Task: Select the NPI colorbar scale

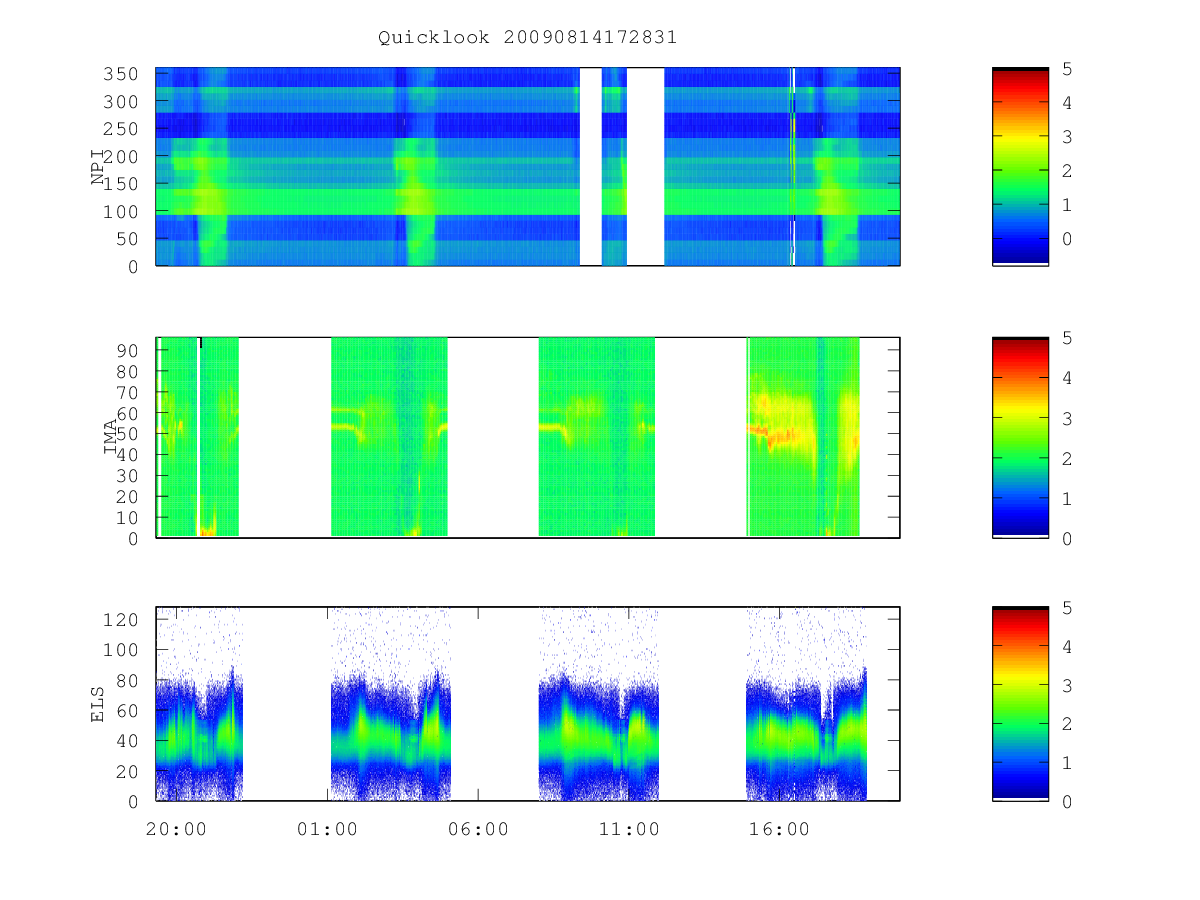Action: 1020,166
